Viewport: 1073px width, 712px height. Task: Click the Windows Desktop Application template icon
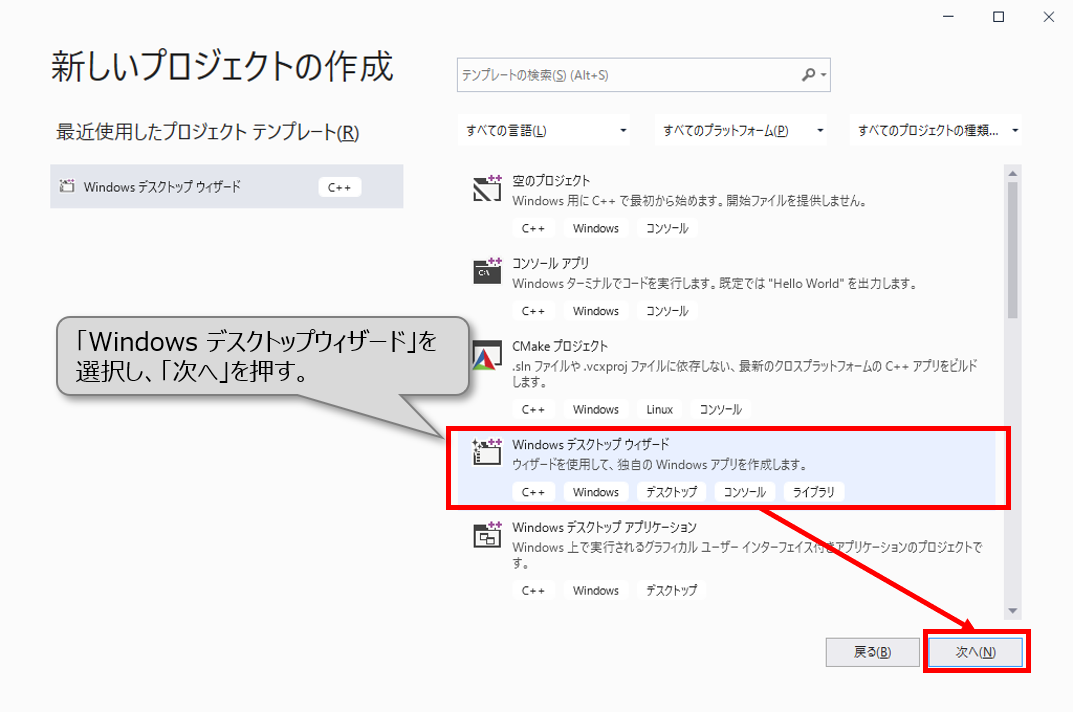pos(487,535)
